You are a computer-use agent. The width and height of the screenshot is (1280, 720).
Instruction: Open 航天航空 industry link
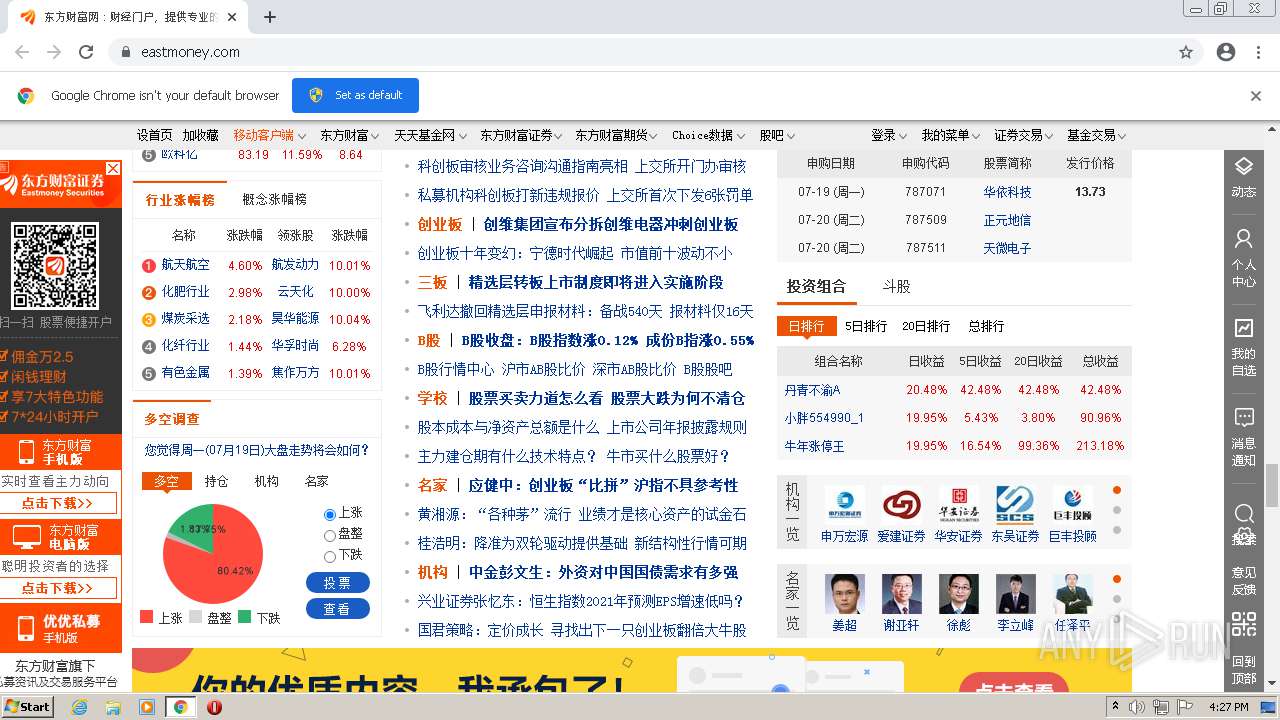(x=186, y=265)
